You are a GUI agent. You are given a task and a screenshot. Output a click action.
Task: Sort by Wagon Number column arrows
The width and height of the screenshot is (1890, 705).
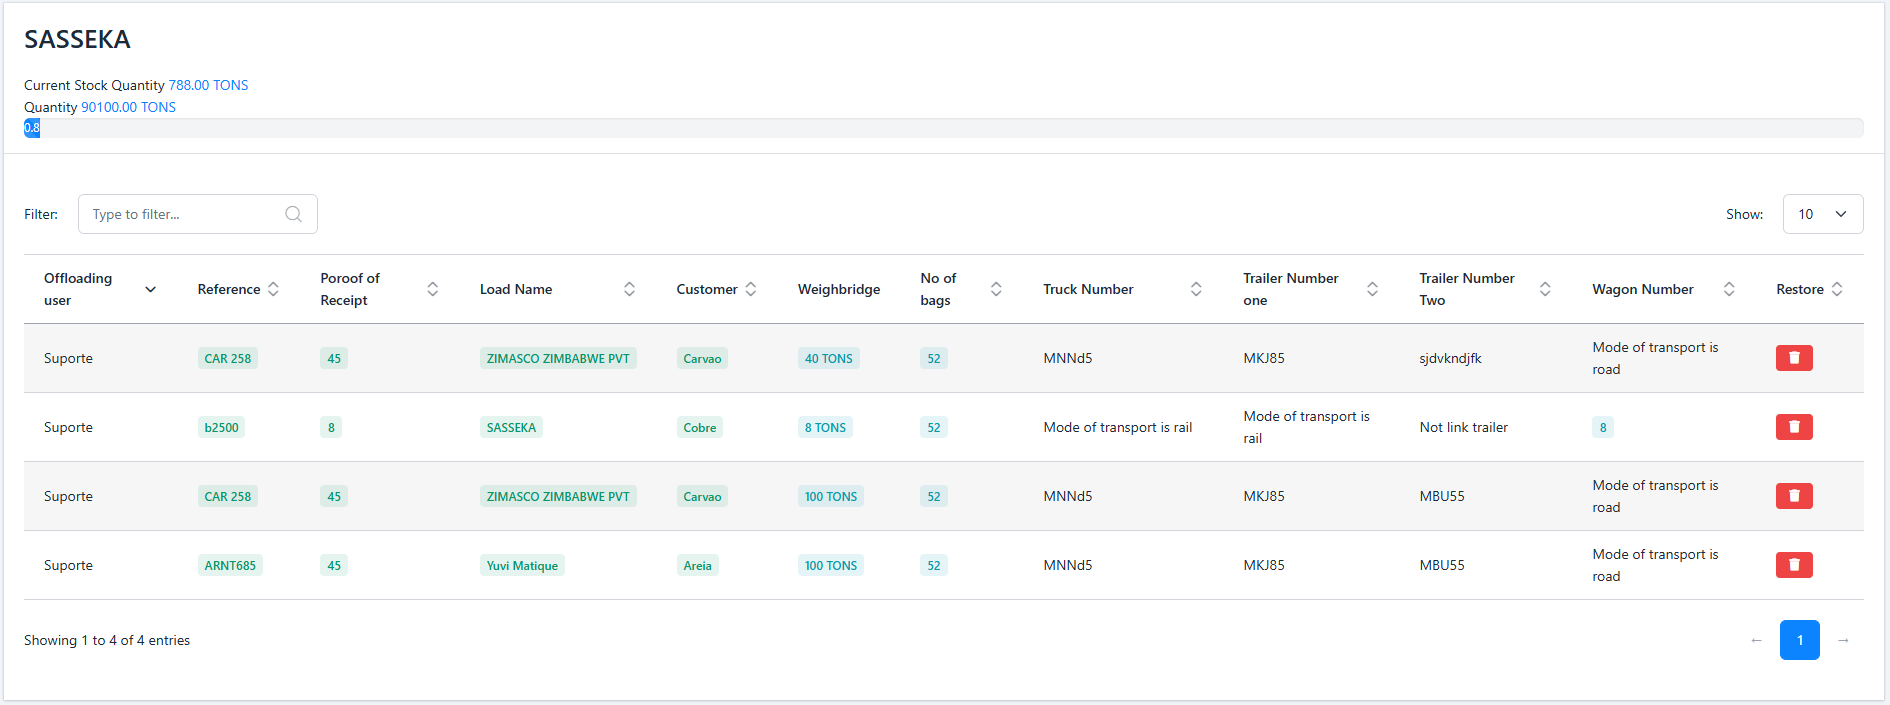[1728, 289]
